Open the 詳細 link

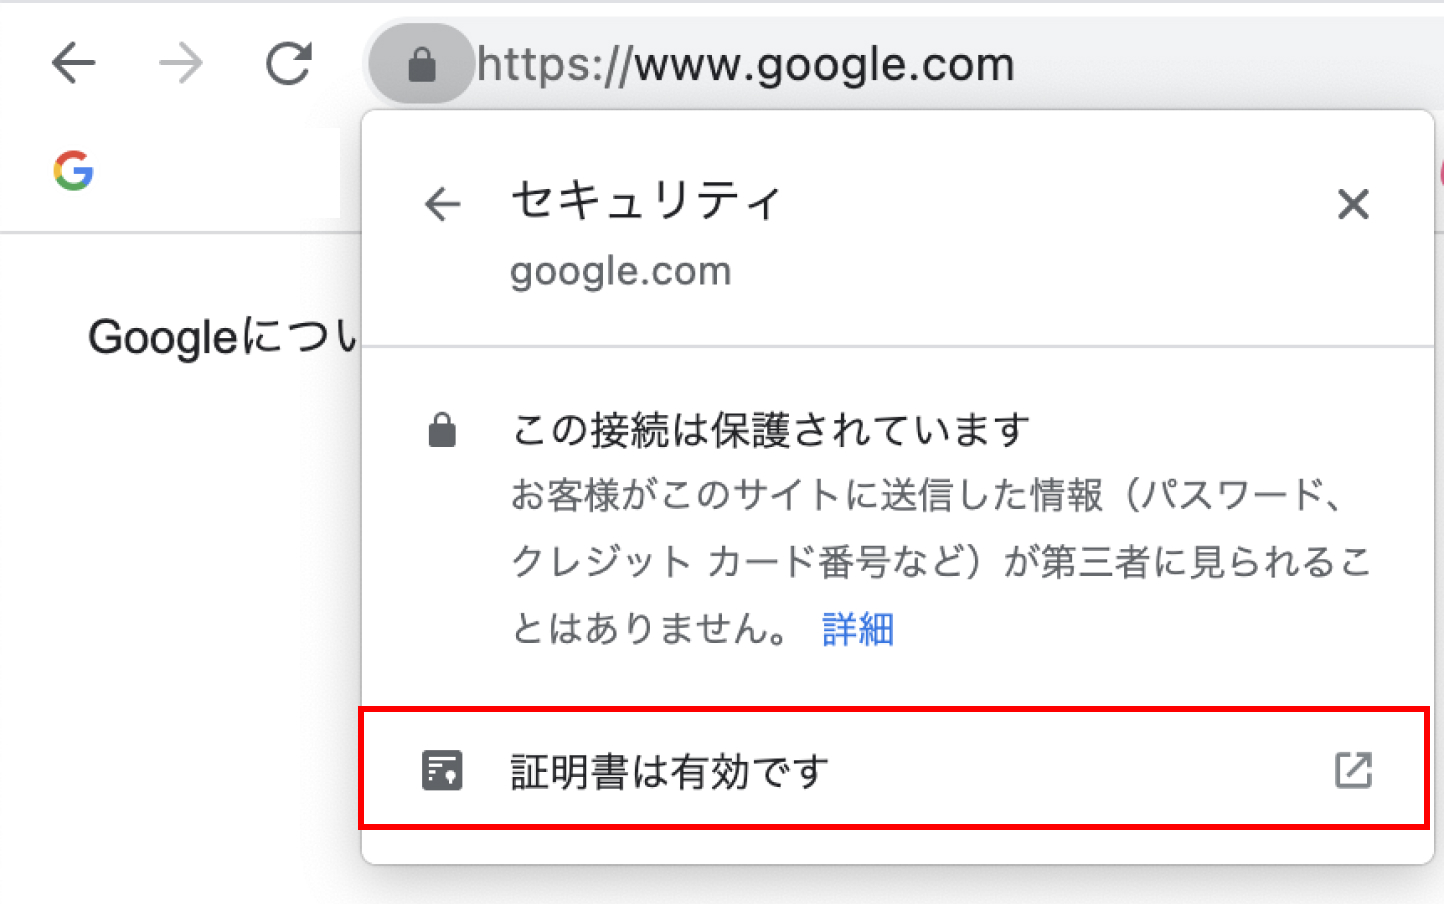click(x=857, y=630)
